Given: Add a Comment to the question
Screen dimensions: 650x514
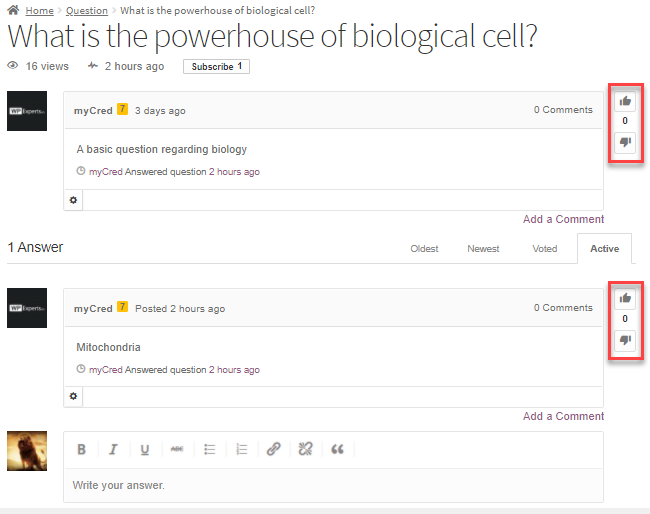Looking at the screenshot, I should (563, 219).
